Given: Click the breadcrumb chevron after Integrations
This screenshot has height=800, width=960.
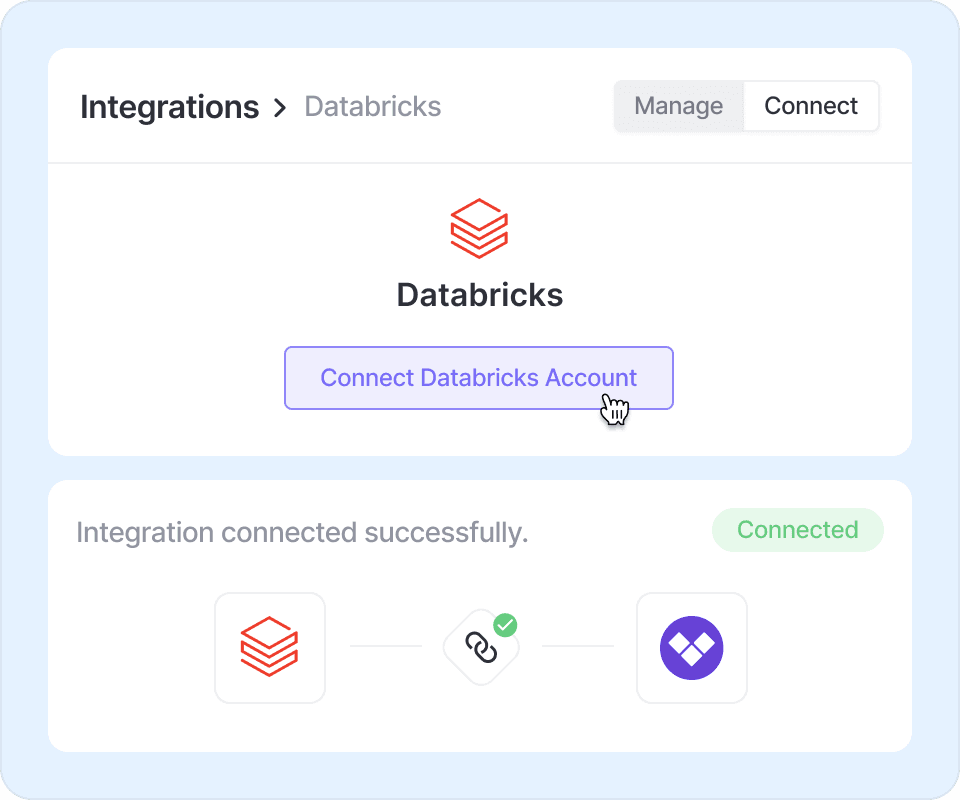Looking at the screenshot, I should click(280, 107).
